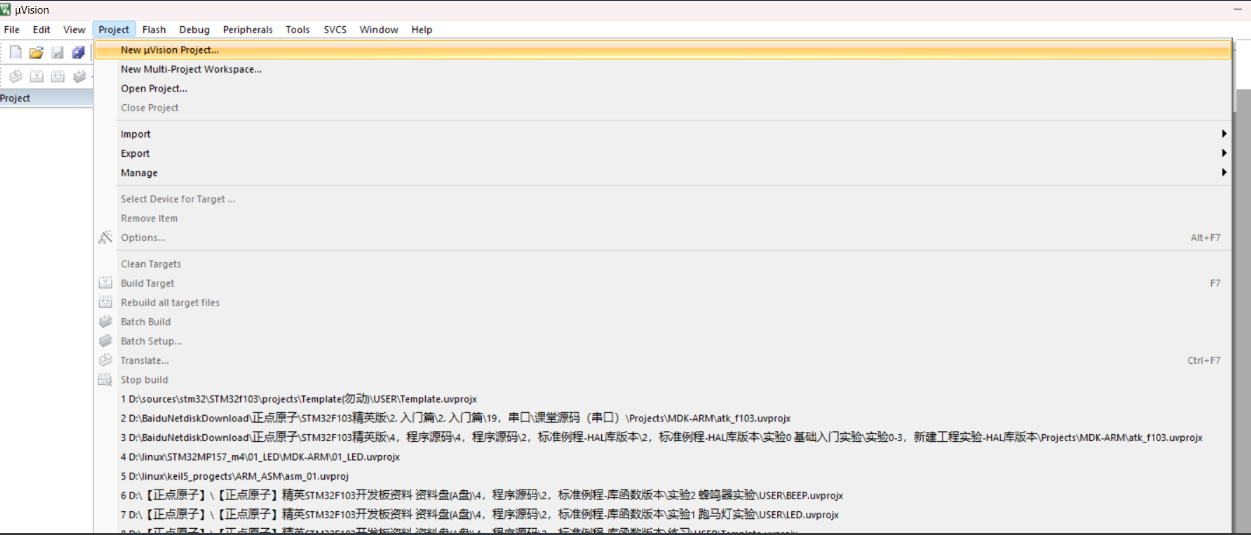
Task: Choose New µVision Project... entry
Action: 663,50
